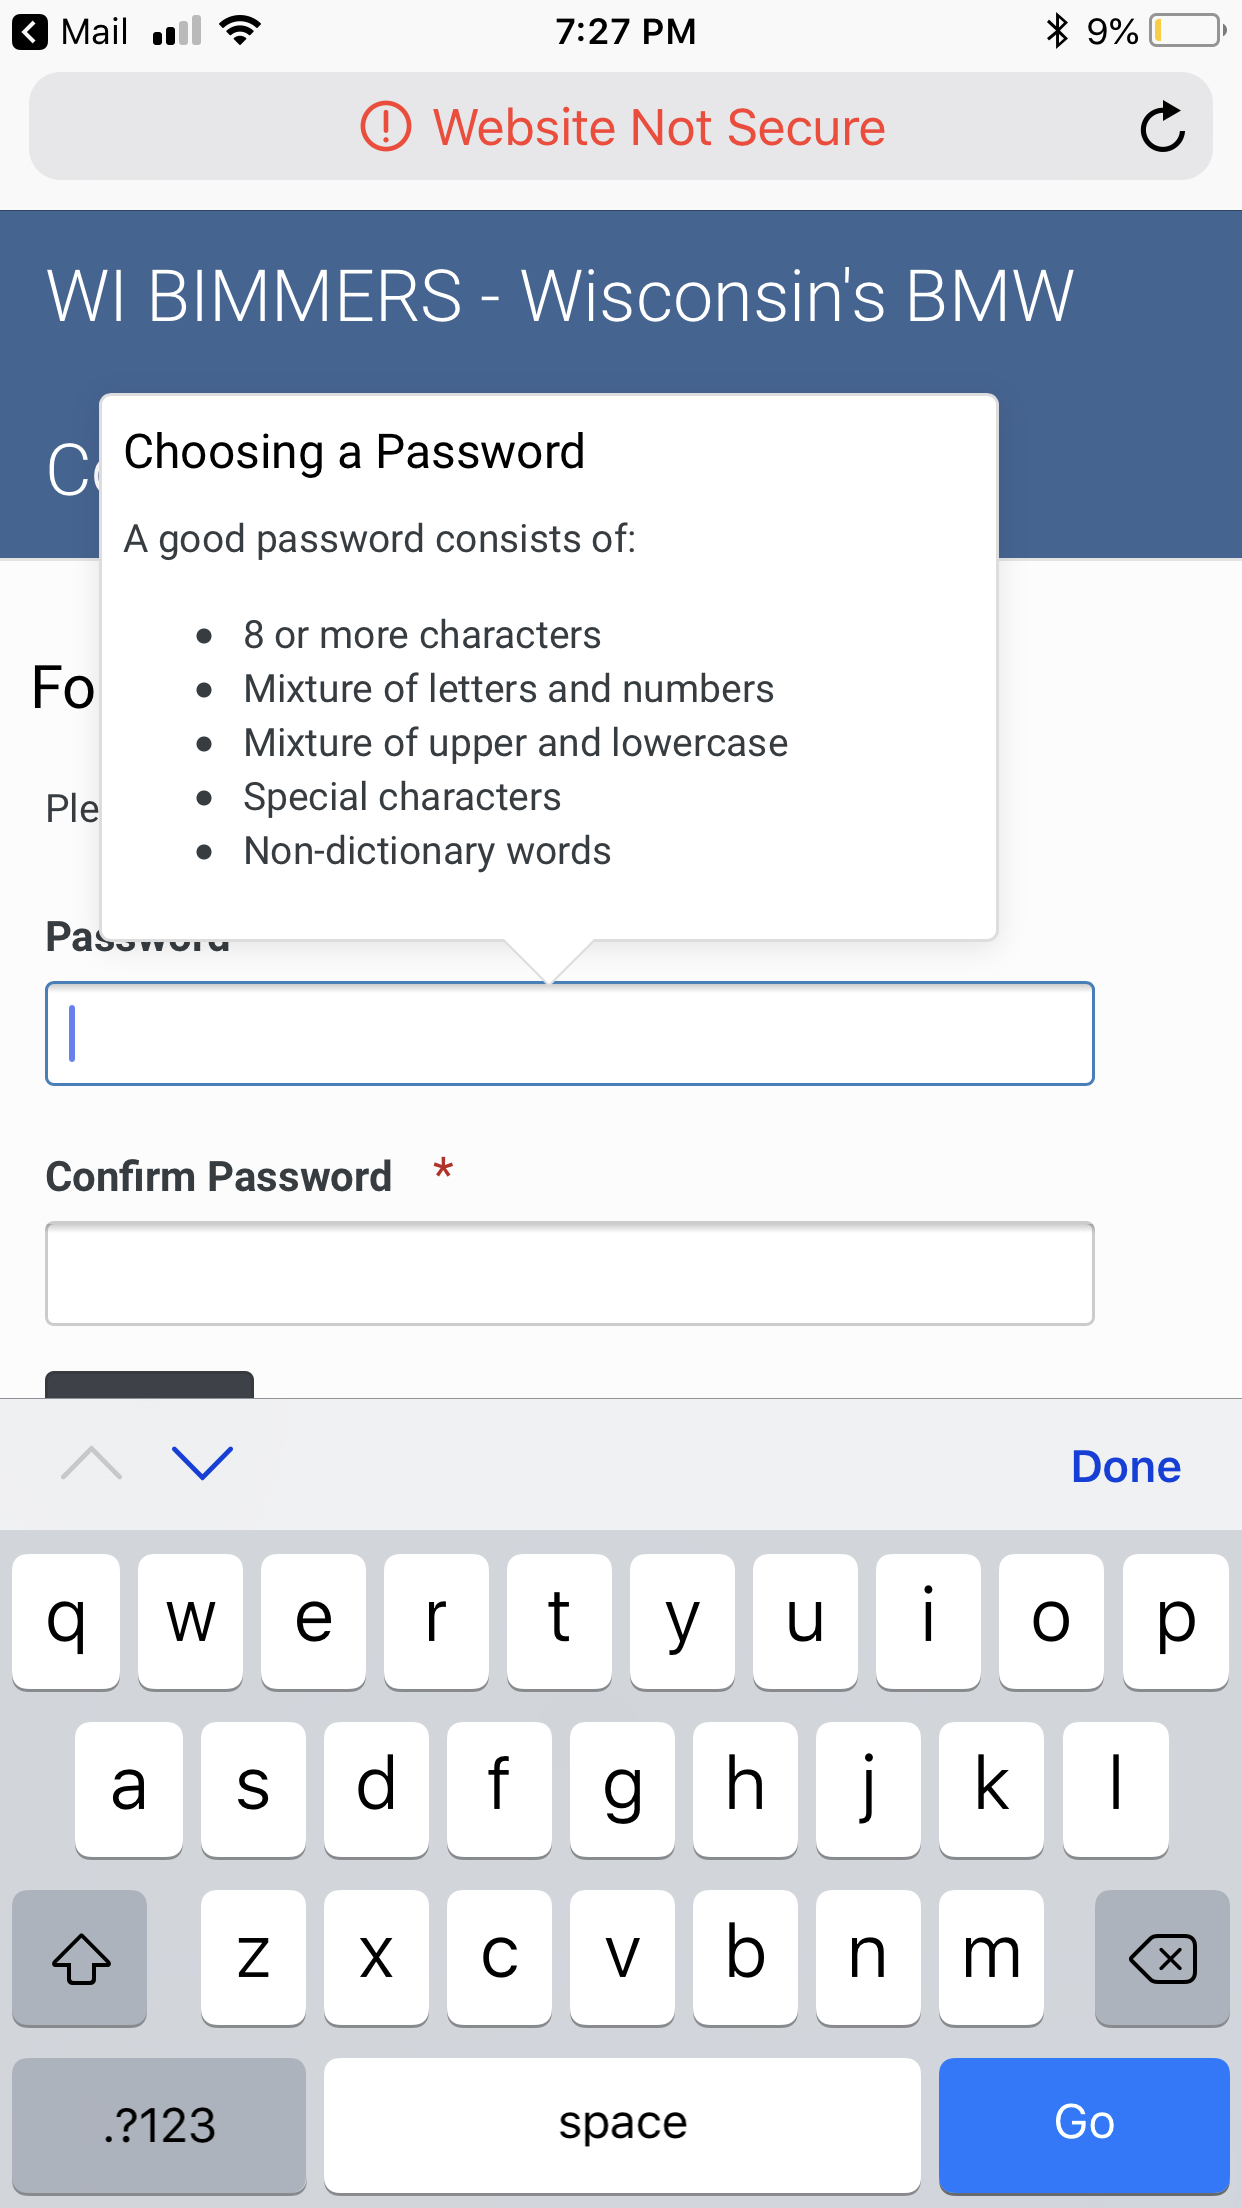Tap the Website Not Secure warning icon
This screenshot has width=1242, height=2208.
tap(385, 127)
